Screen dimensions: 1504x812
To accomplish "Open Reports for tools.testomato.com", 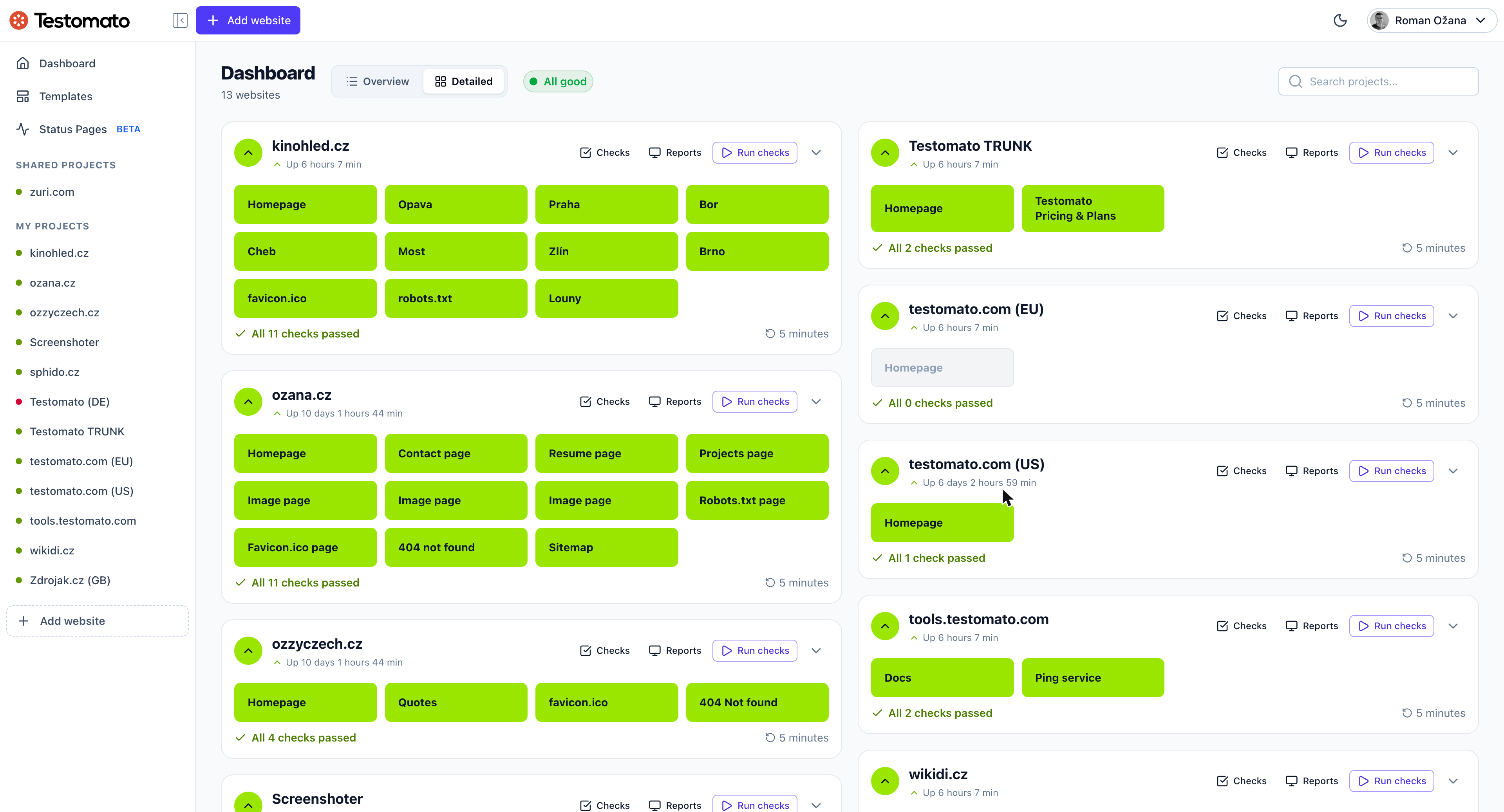I will pos(1312,626).
